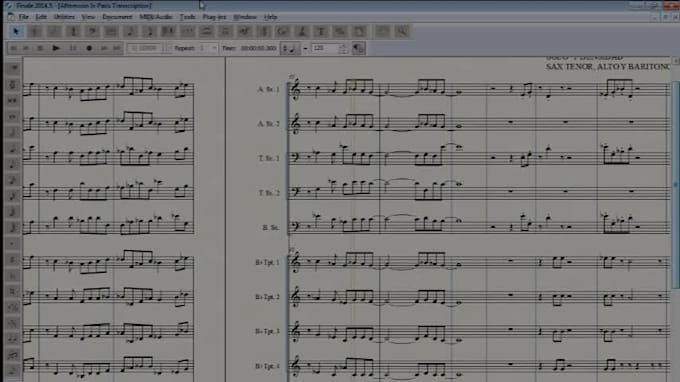This screenshot has height=382, width=680.
Task: Open the Window menu
Action: [x=245, y=17]
